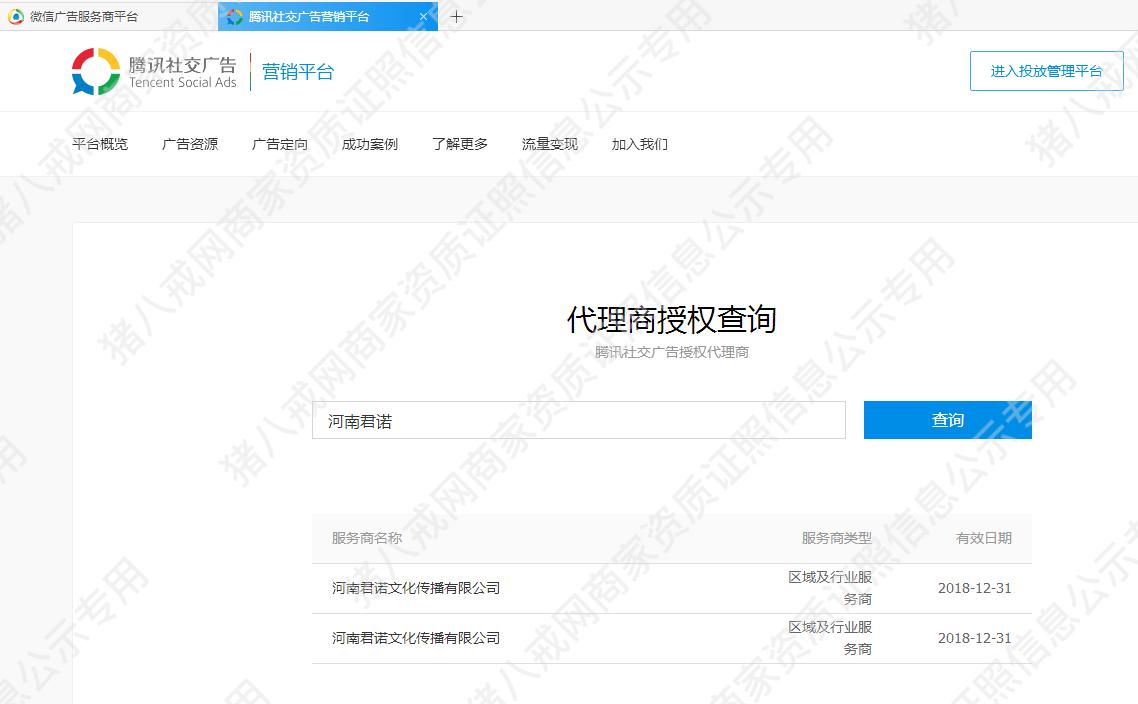The width and height of the screenshot is (1138, 704).
Task: Open the 流量变现 menu item
Action: 550,144
